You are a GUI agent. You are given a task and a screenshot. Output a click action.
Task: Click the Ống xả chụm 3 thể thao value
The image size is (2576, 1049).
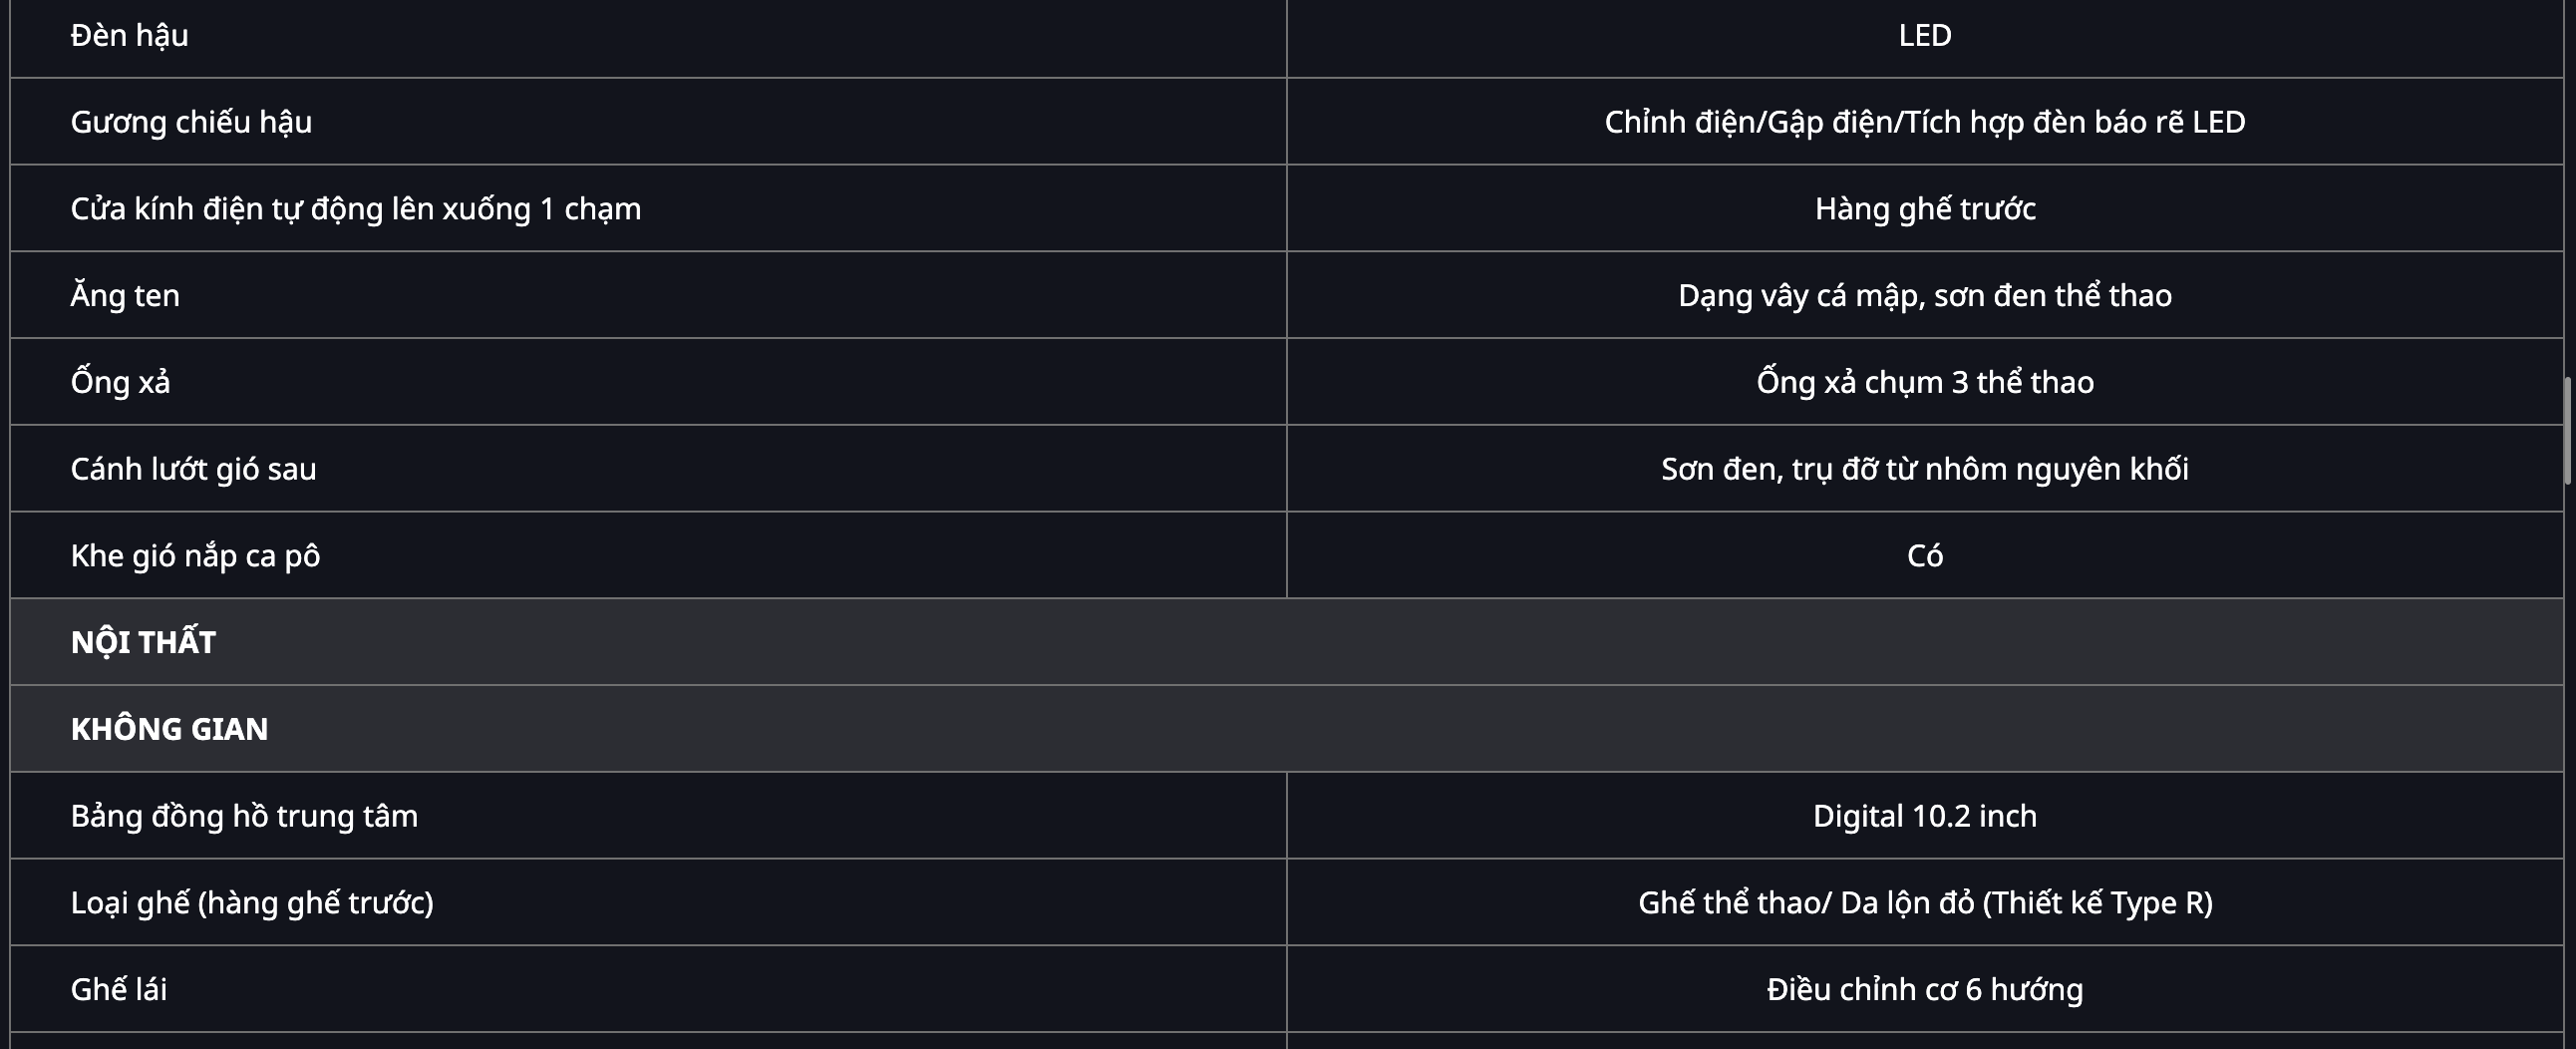pos(1925,382)
